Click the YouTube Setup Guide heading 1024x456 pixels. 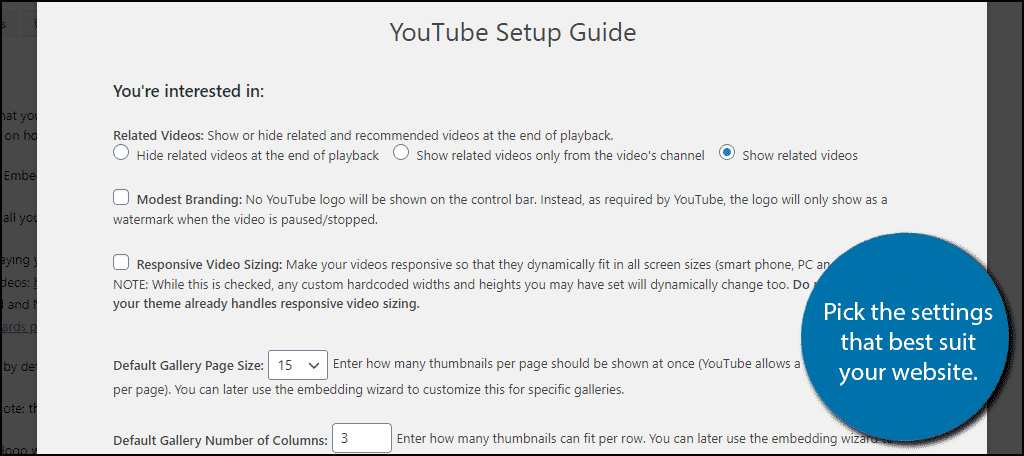[x=513, y=32]
